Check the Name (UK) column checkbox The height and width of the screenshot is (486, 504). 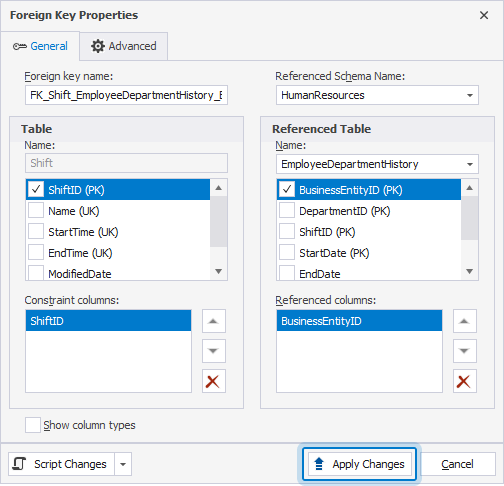[x=36, y=211]
